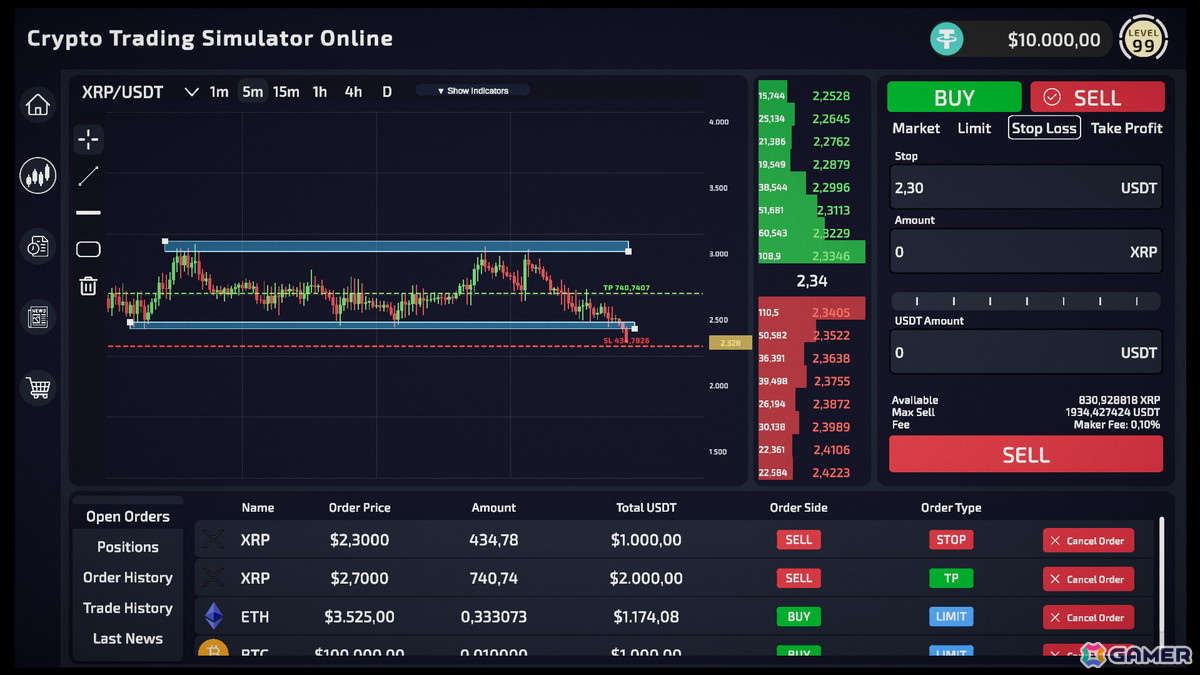Open the Last News tab
1200x675 pixels.
[128, 638]
